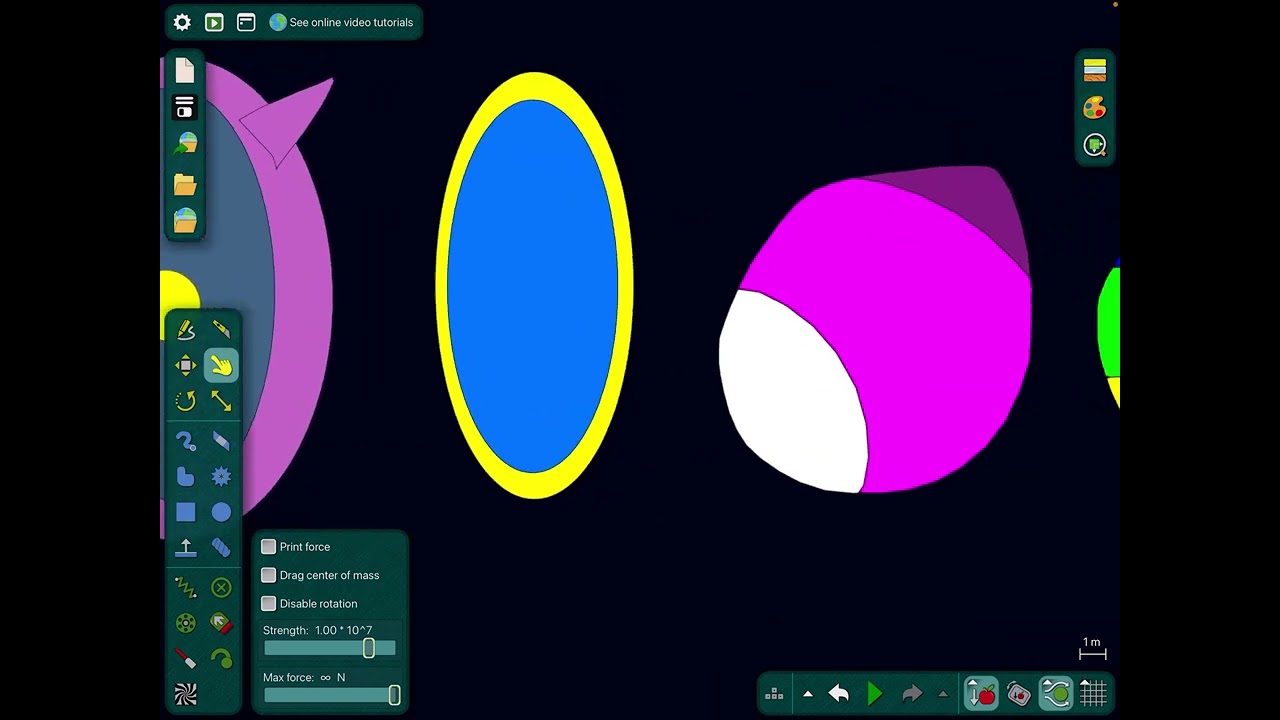Viewport: 1280px width, 720px height.
Task: Select the Spring tool
Action: point(186,588)
